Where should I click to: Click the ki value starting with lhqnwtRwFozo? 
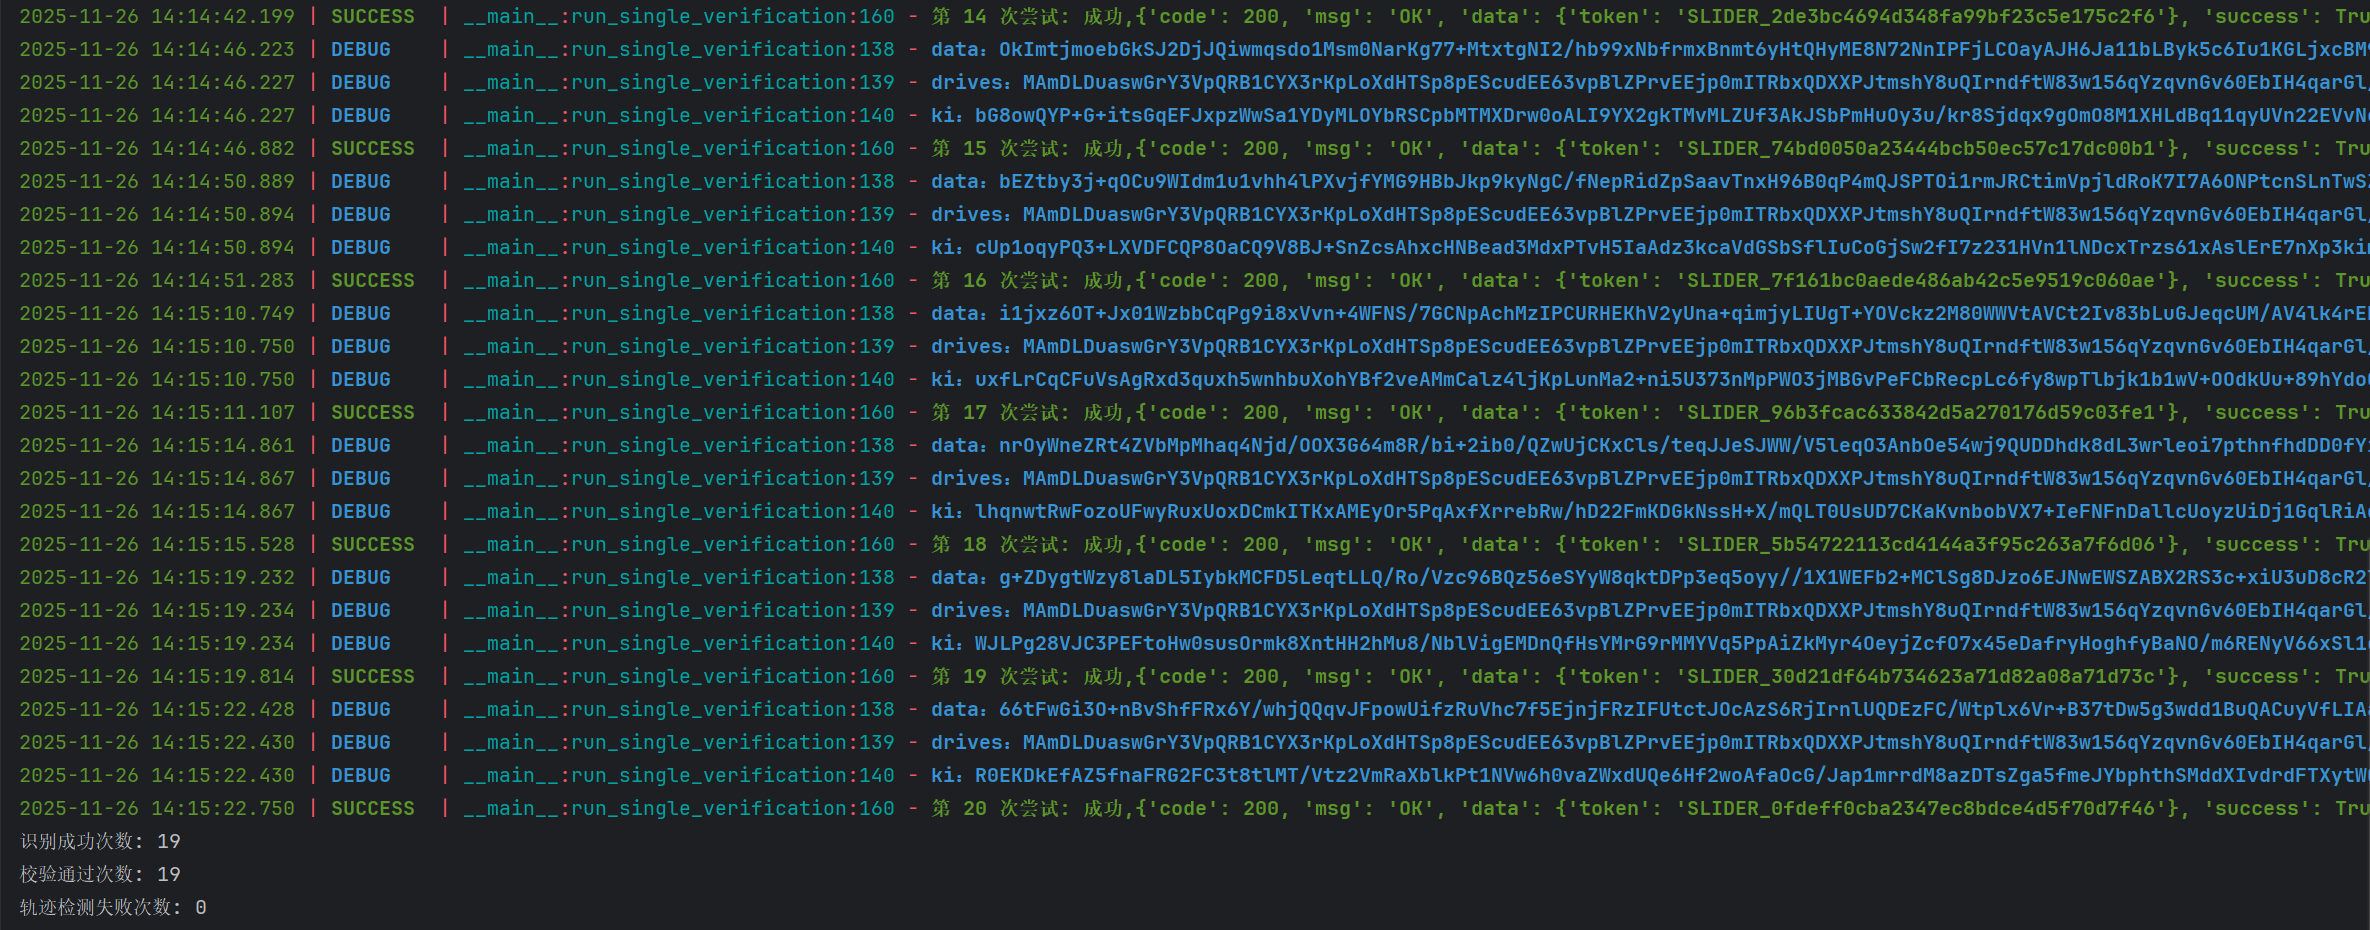click(1670, 512)
